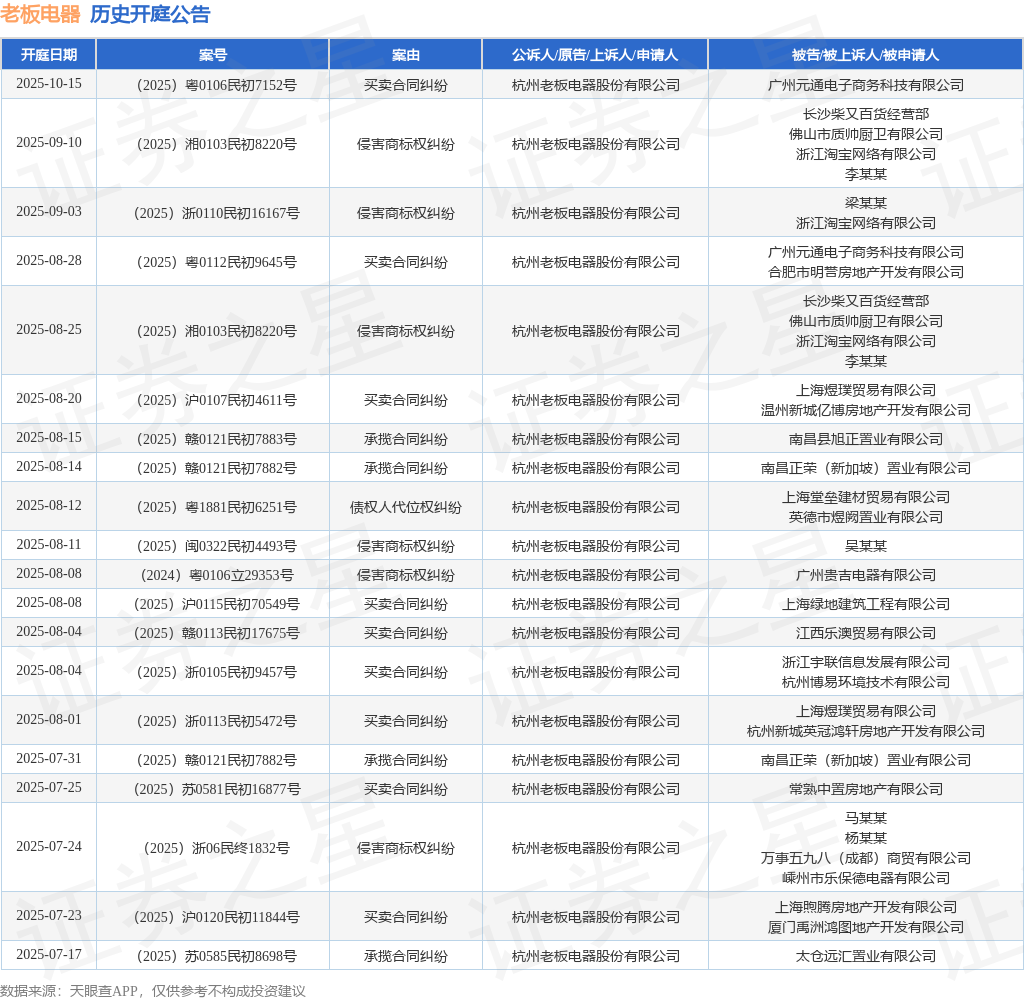The width and height of the screenshot is (1024, 1000).
Task: Select the date 2025-08-25
Action: pyautogui.click(x=49, y=330)
